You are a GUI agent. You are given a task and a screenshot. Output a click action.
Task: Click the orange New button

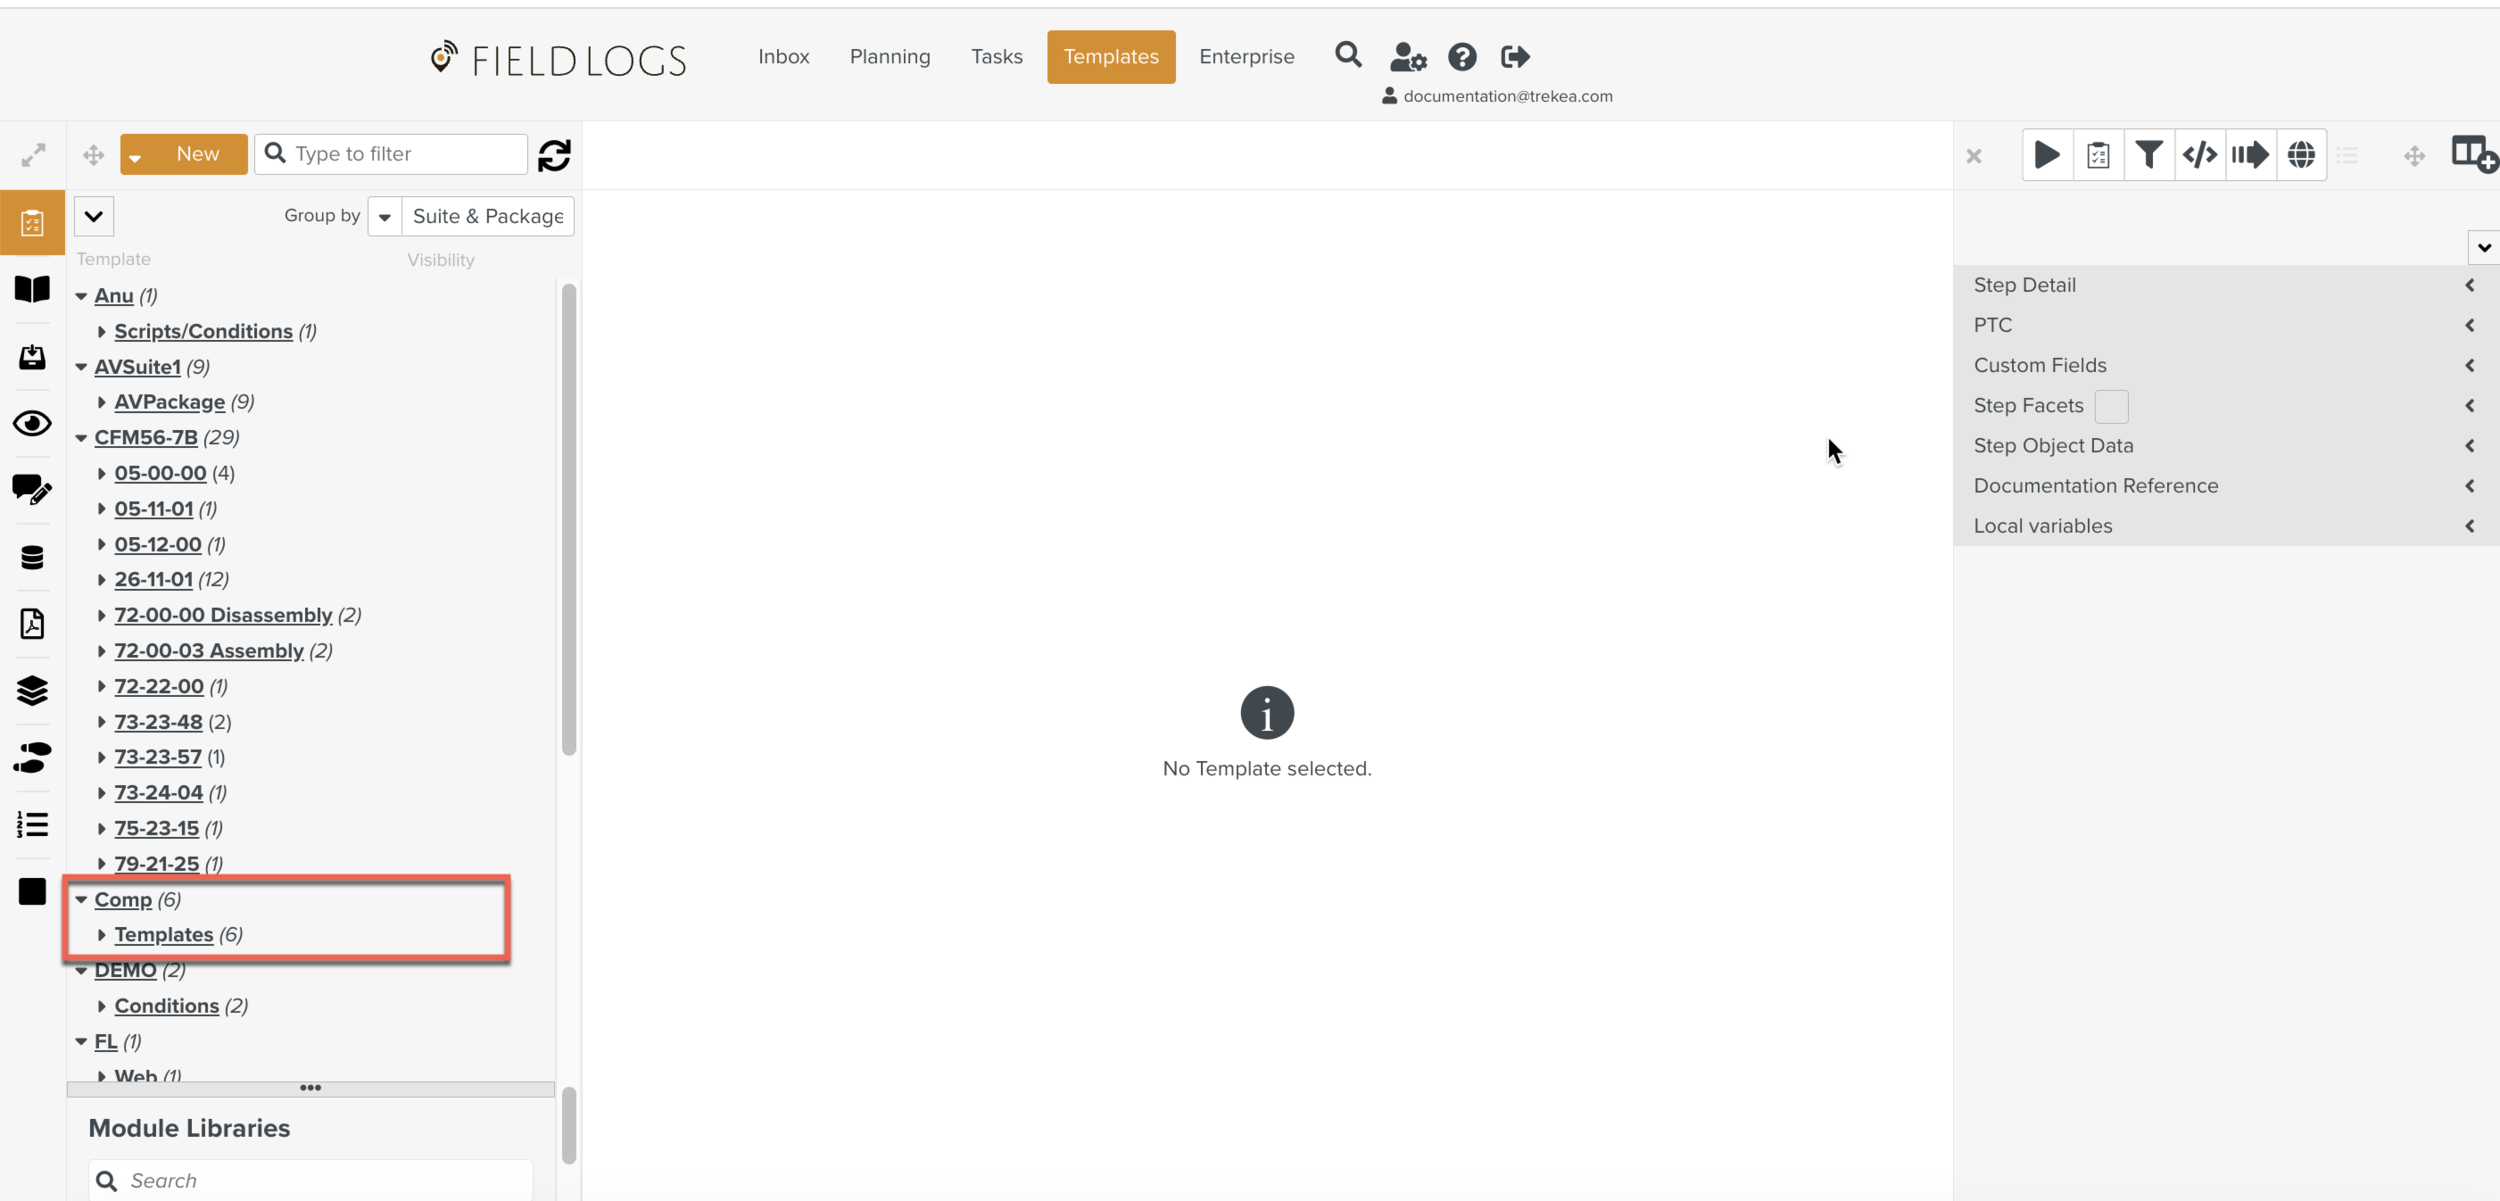pyautogui.click(x=197, y=154)
